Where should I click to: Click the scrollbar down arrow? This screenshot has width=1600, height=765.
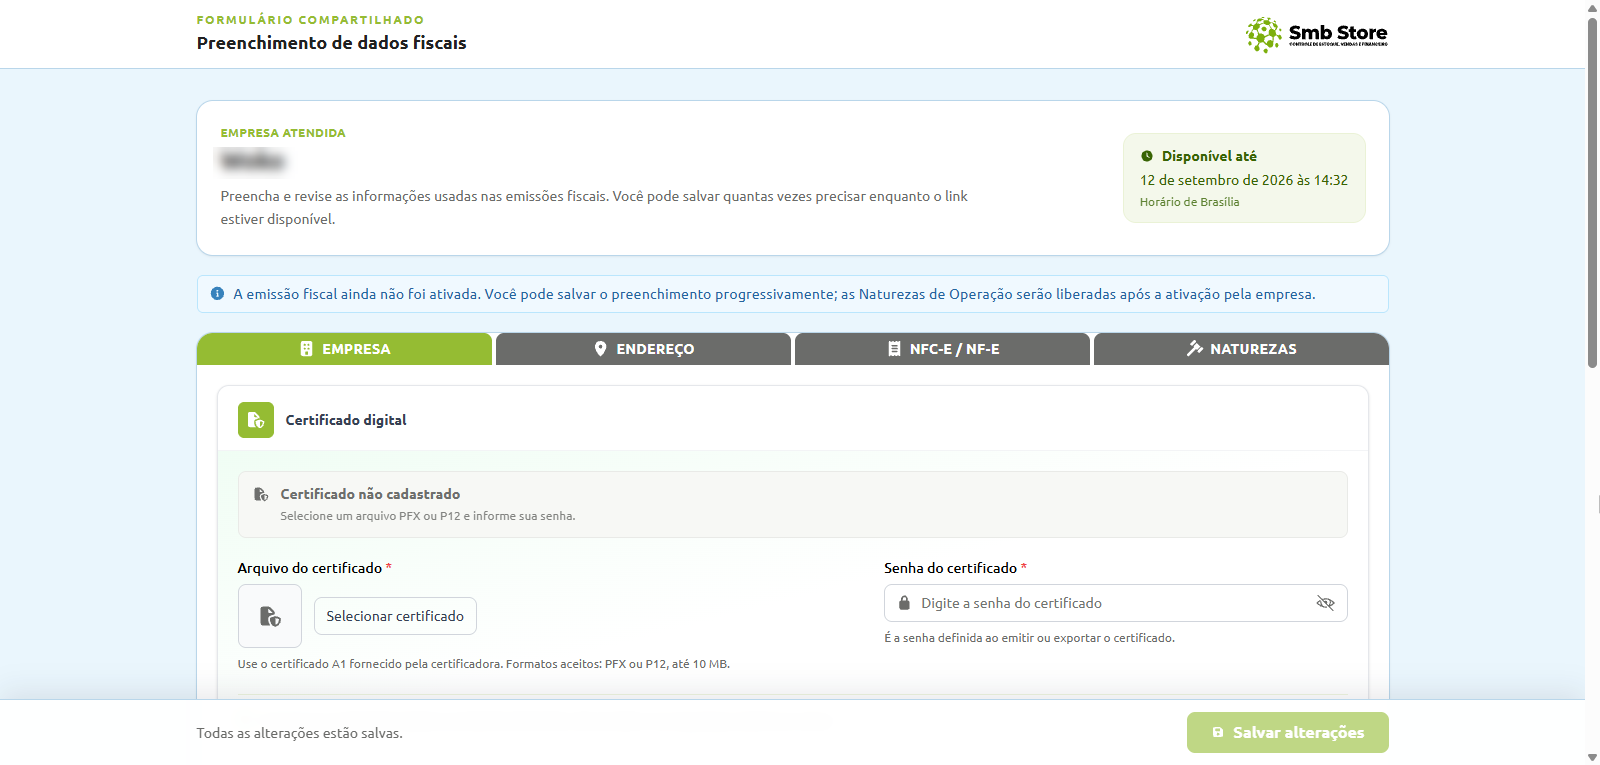pyautogui.click(x=1592, y=757)
